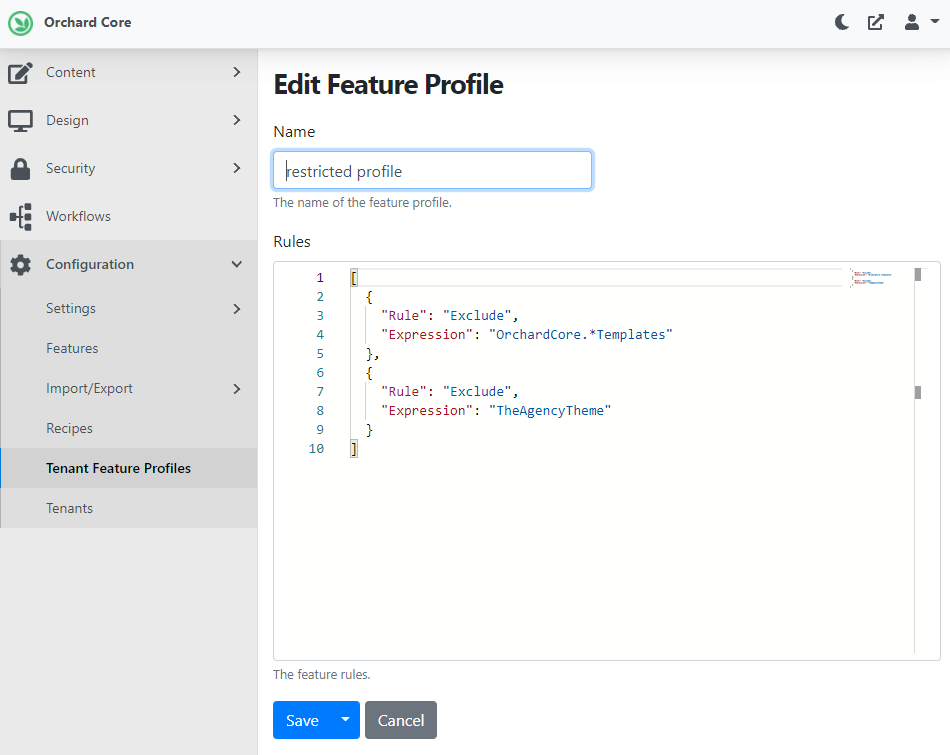The width and height of the screenshot is (950, 755).
Task: Focus the Name input field
Action: (433, 170)
